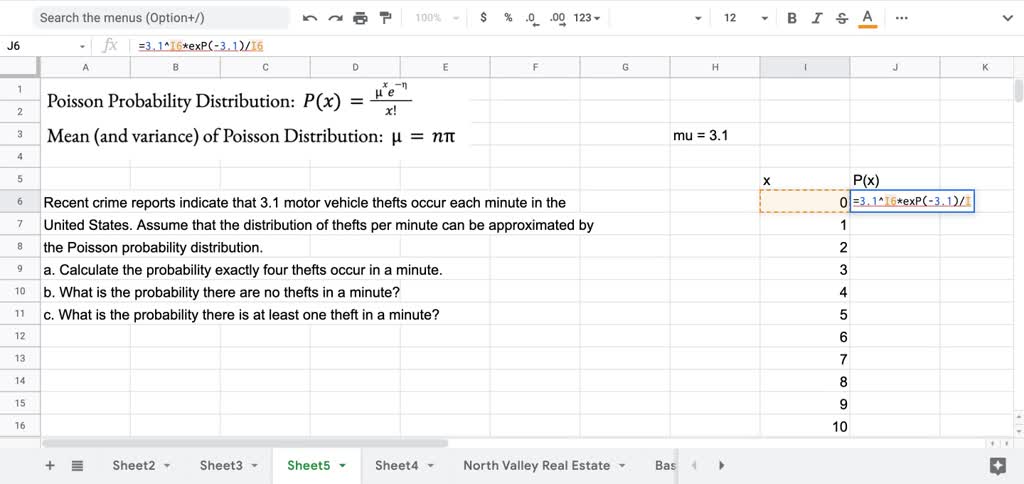This screenshot has height=484, width=1024.
Task: Open the Sheet3 tab menu arrow
Action: point(255,466)
